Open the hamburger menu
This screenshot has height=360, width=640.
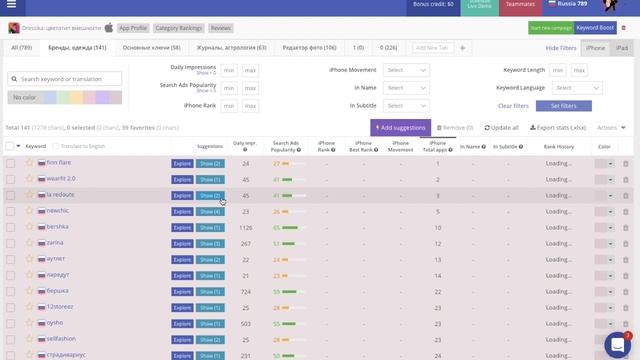click(11, 4)
